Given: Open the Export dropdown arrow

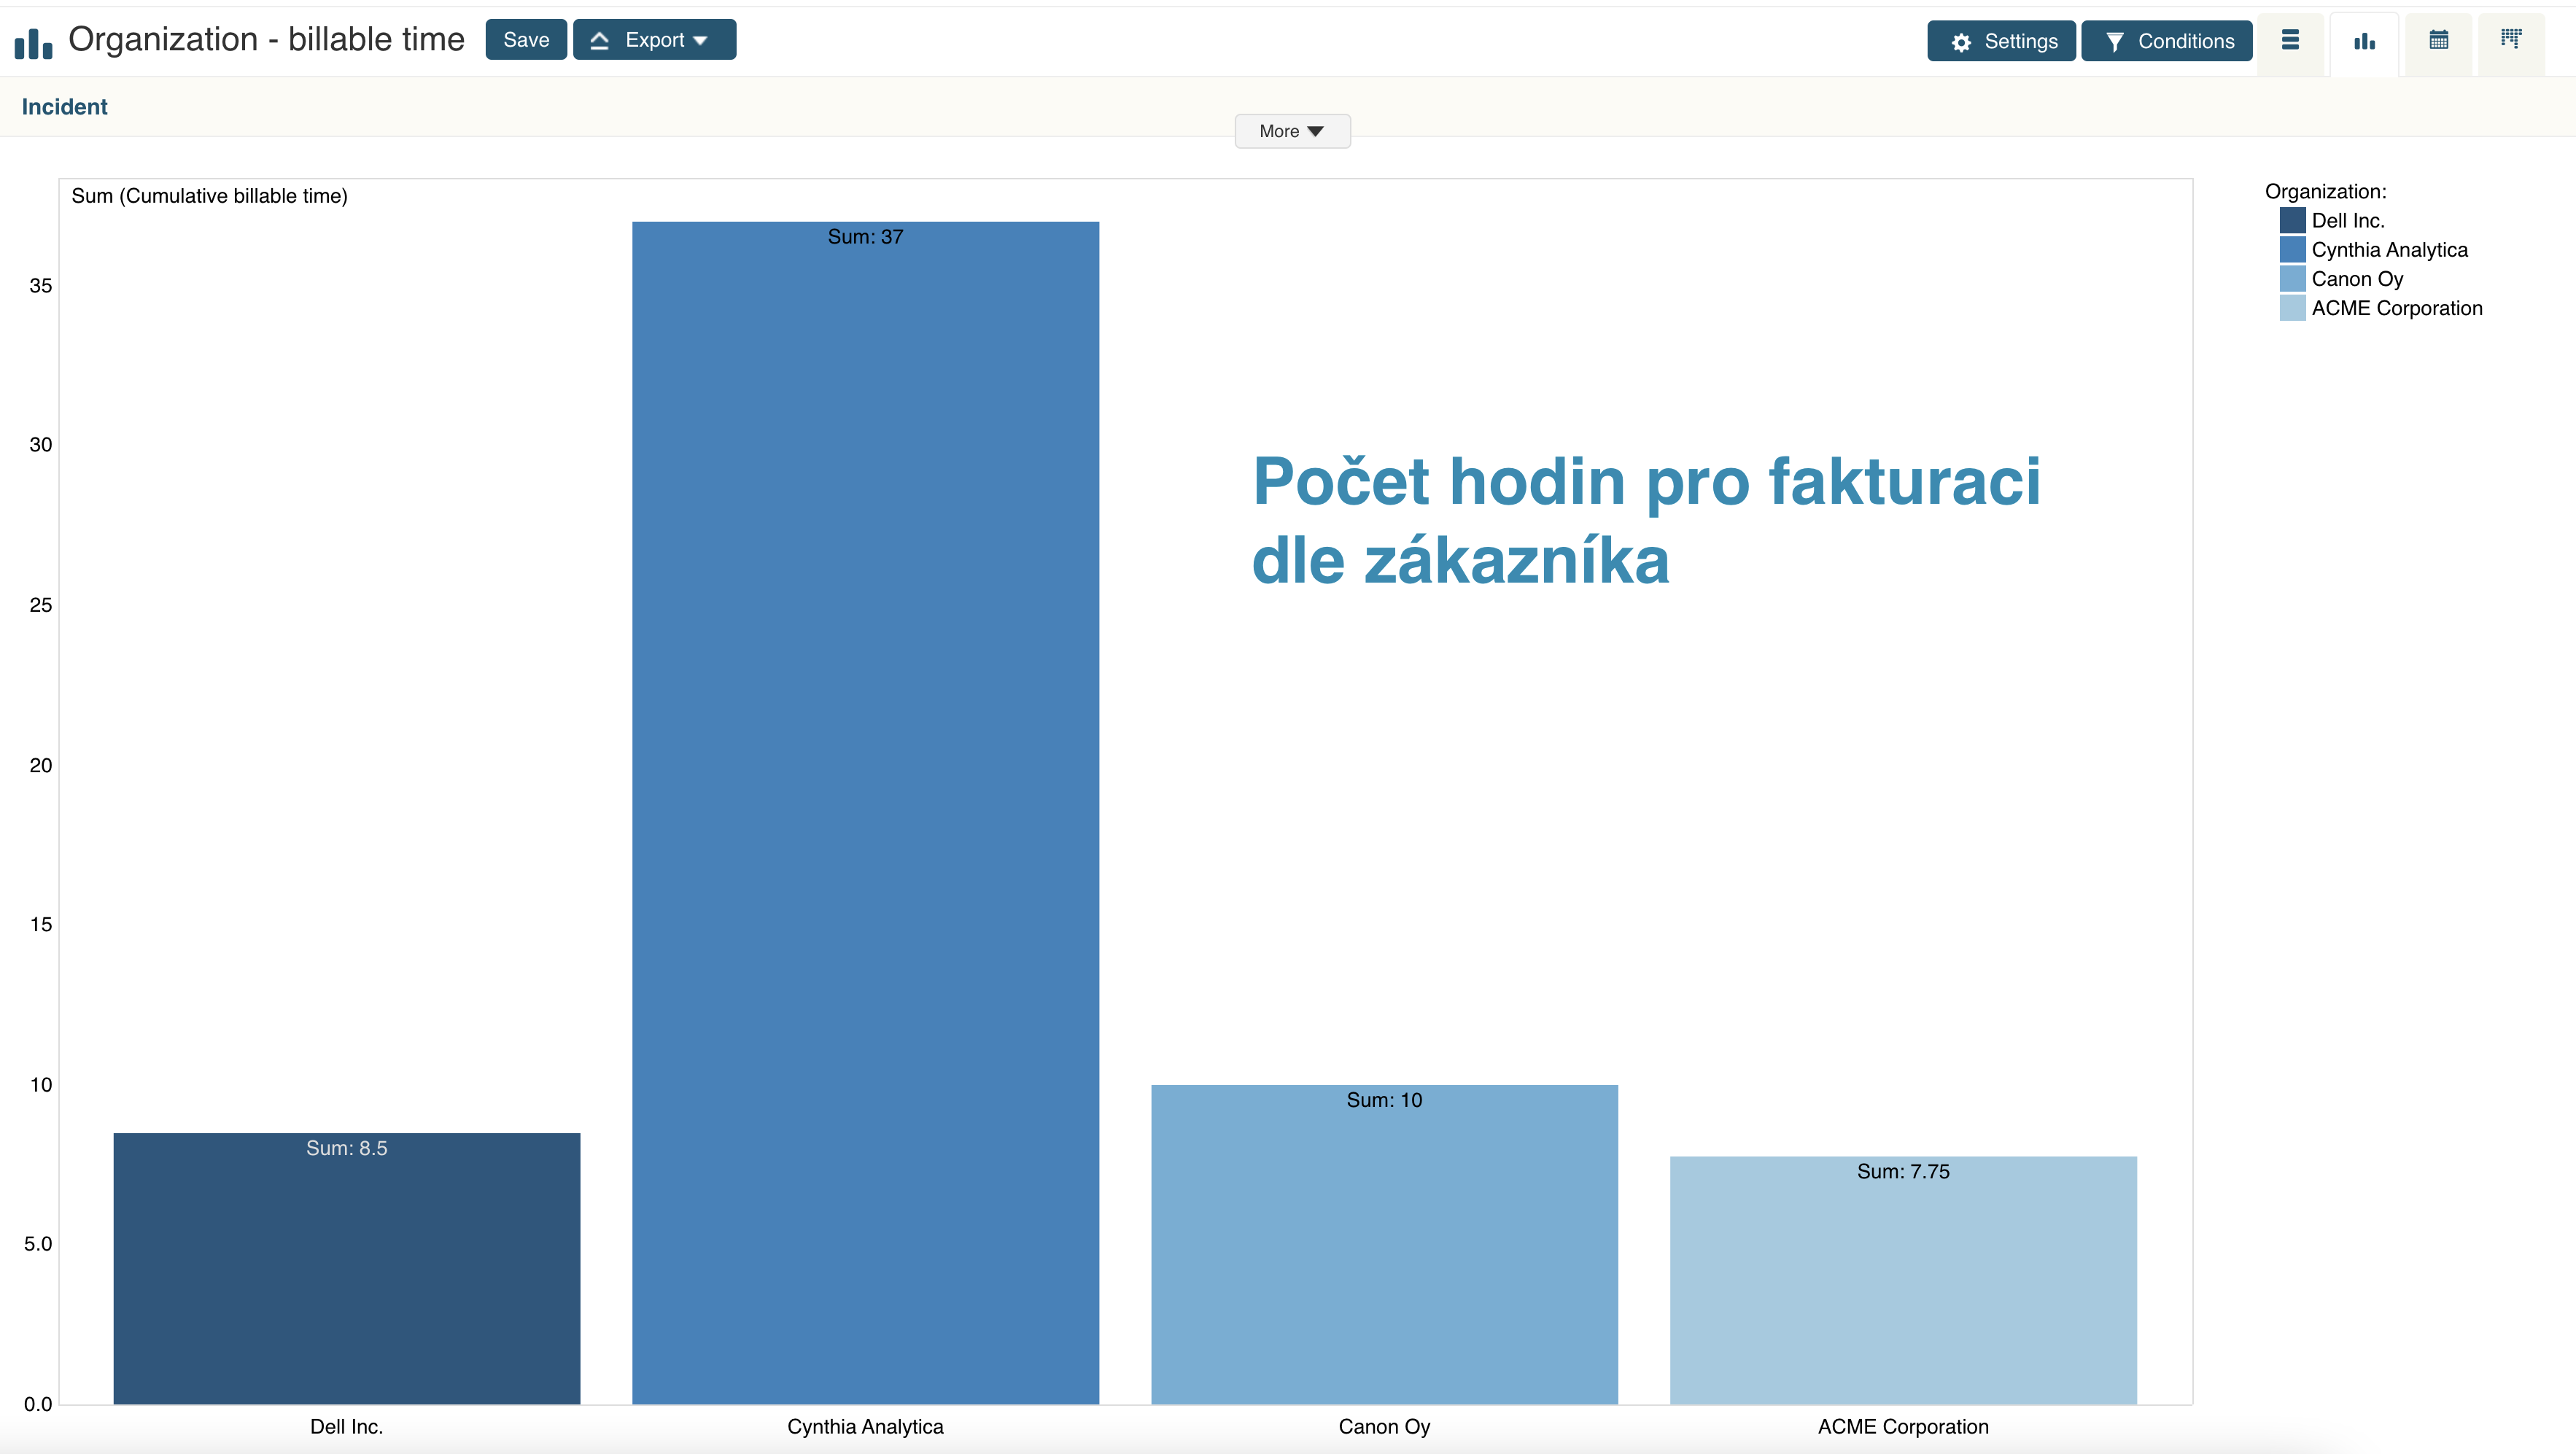Looking at the screenshot, I should (x=700, y=41).
